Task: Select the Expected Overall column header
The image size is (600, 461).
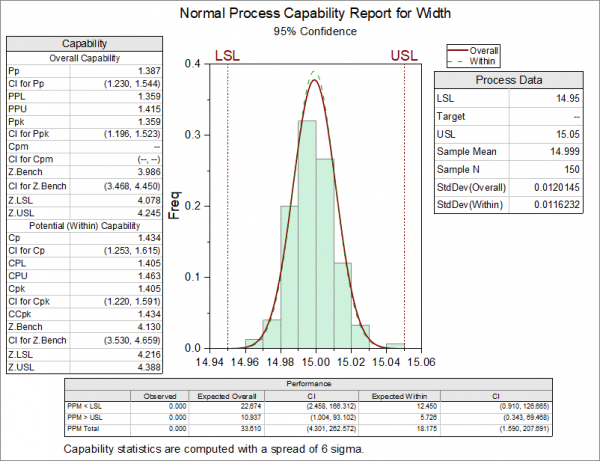Action: coord(227,396)
